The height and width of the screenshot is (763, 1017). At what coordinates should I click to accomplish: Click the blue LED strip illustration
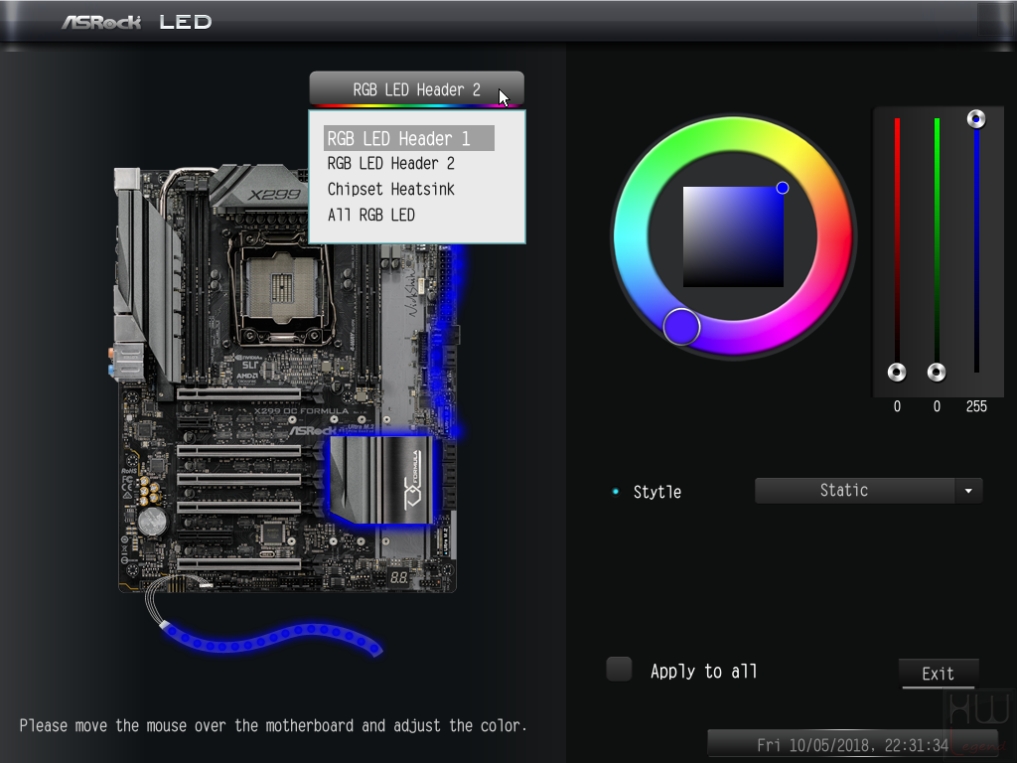[272, 638]
